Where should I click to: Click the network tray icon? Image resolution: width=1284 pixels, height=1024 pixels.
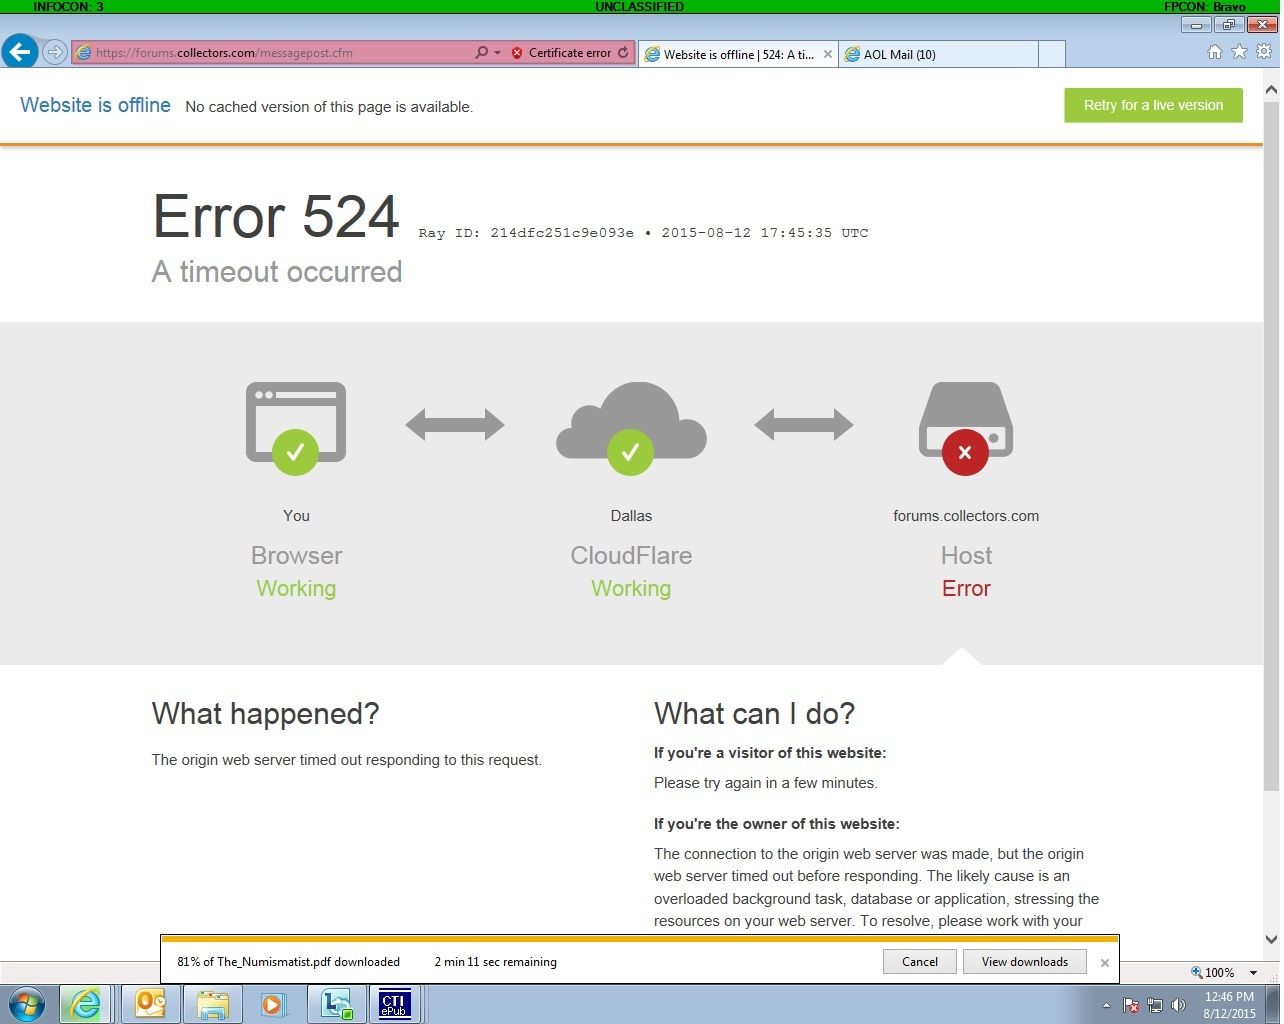[x=1155, y=1005]
